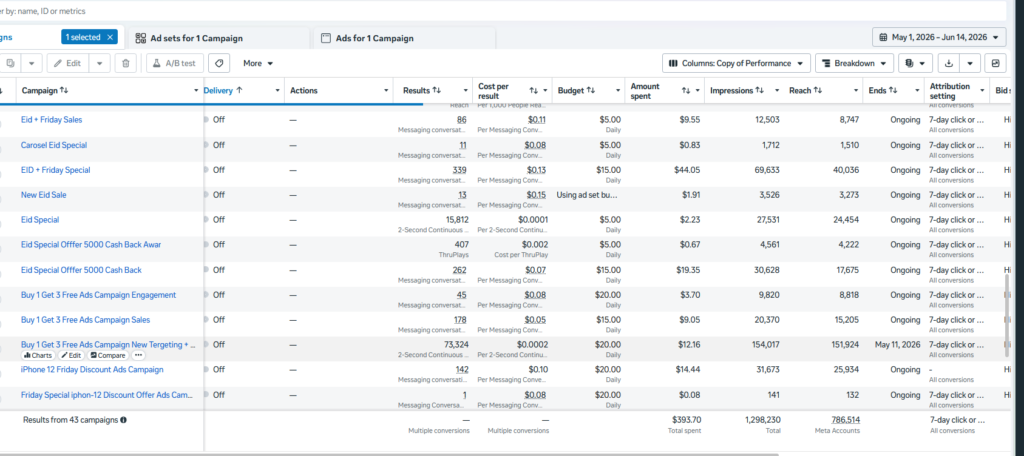Click the Off delivery status of Eid Special row
The height and width of the screenshot is (456, 1024).
coord(219,220)
